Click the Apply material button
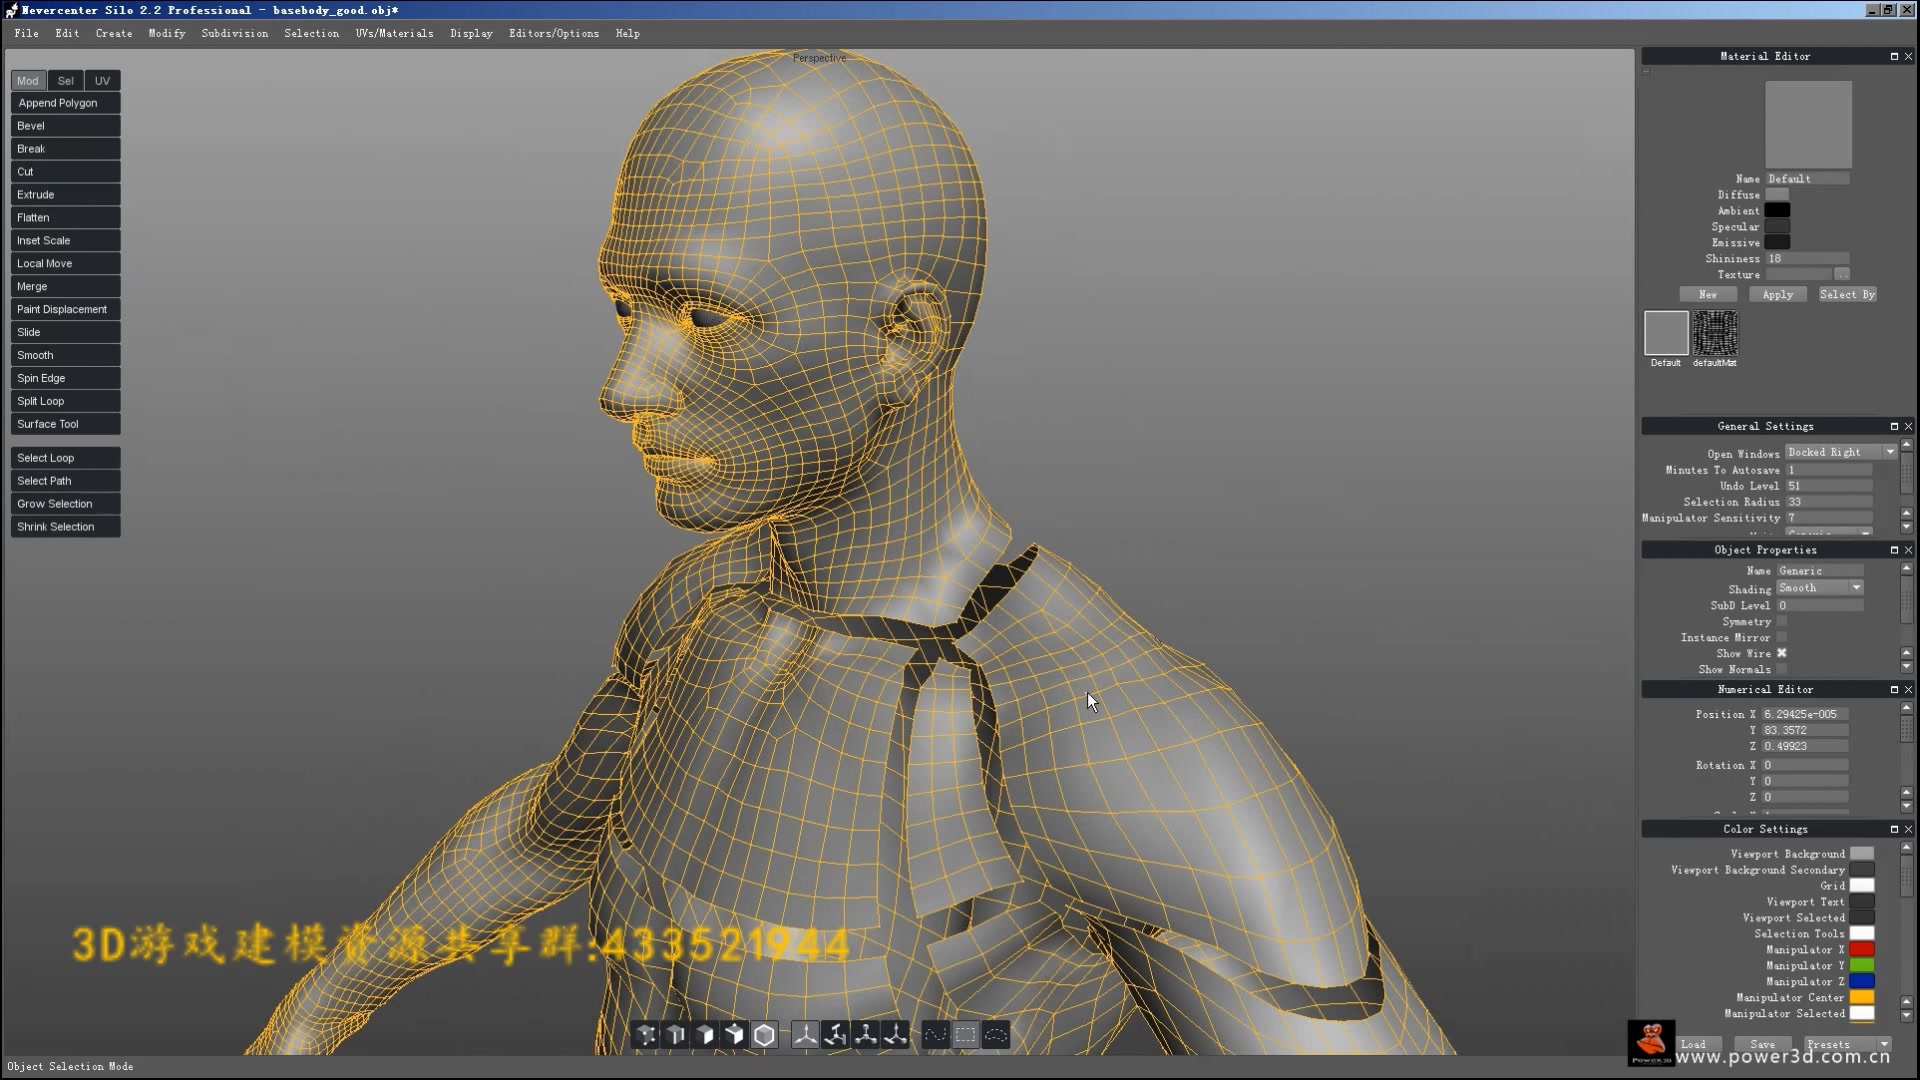This screenshot has height=1080, width=1920. (x=1777, y=294)
